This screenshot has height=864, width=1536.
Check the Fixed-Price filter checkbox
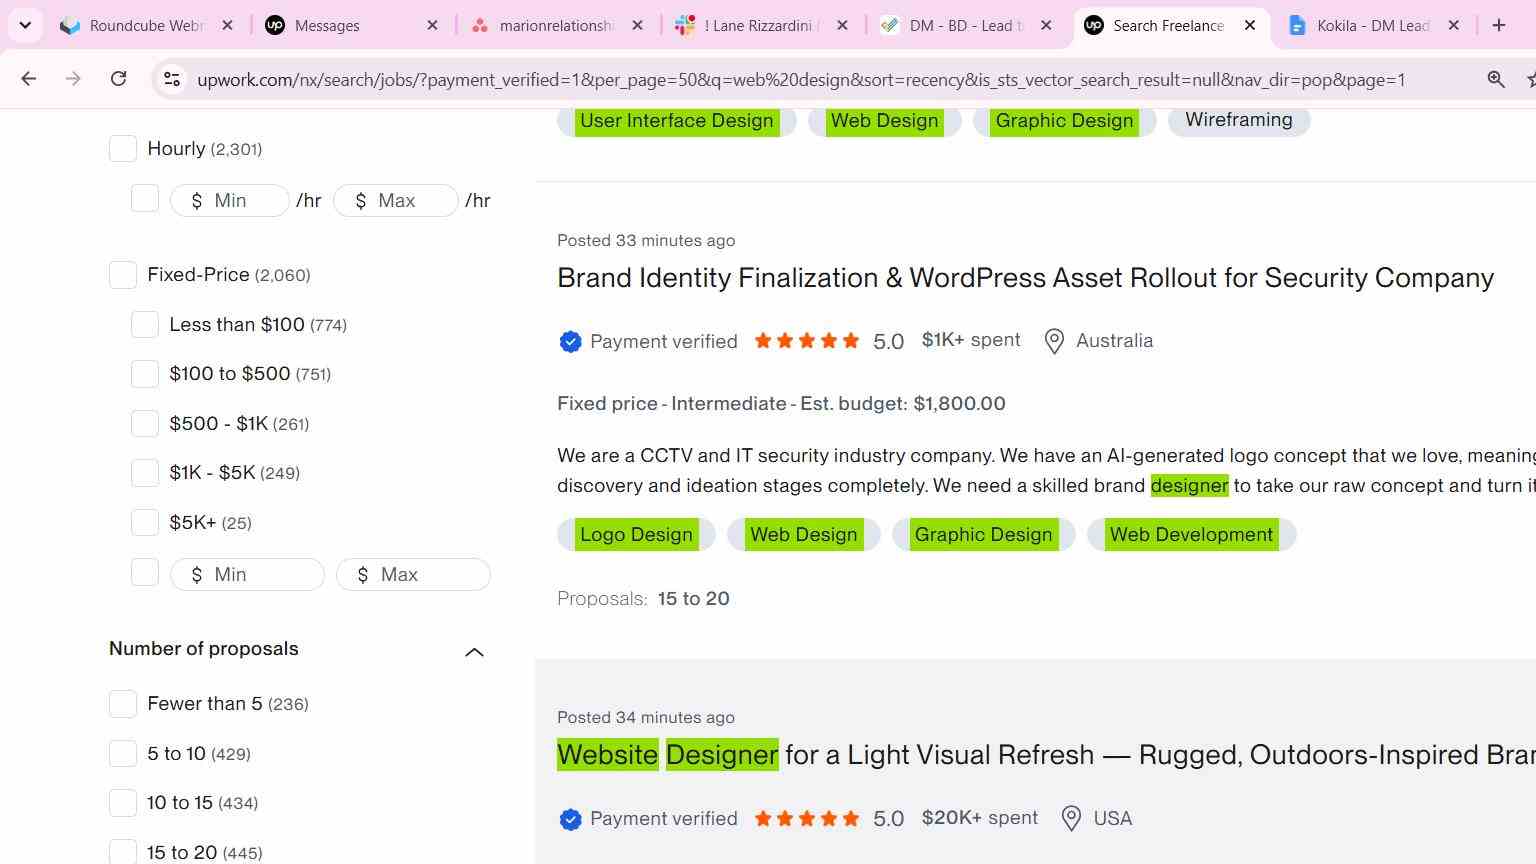123,275
